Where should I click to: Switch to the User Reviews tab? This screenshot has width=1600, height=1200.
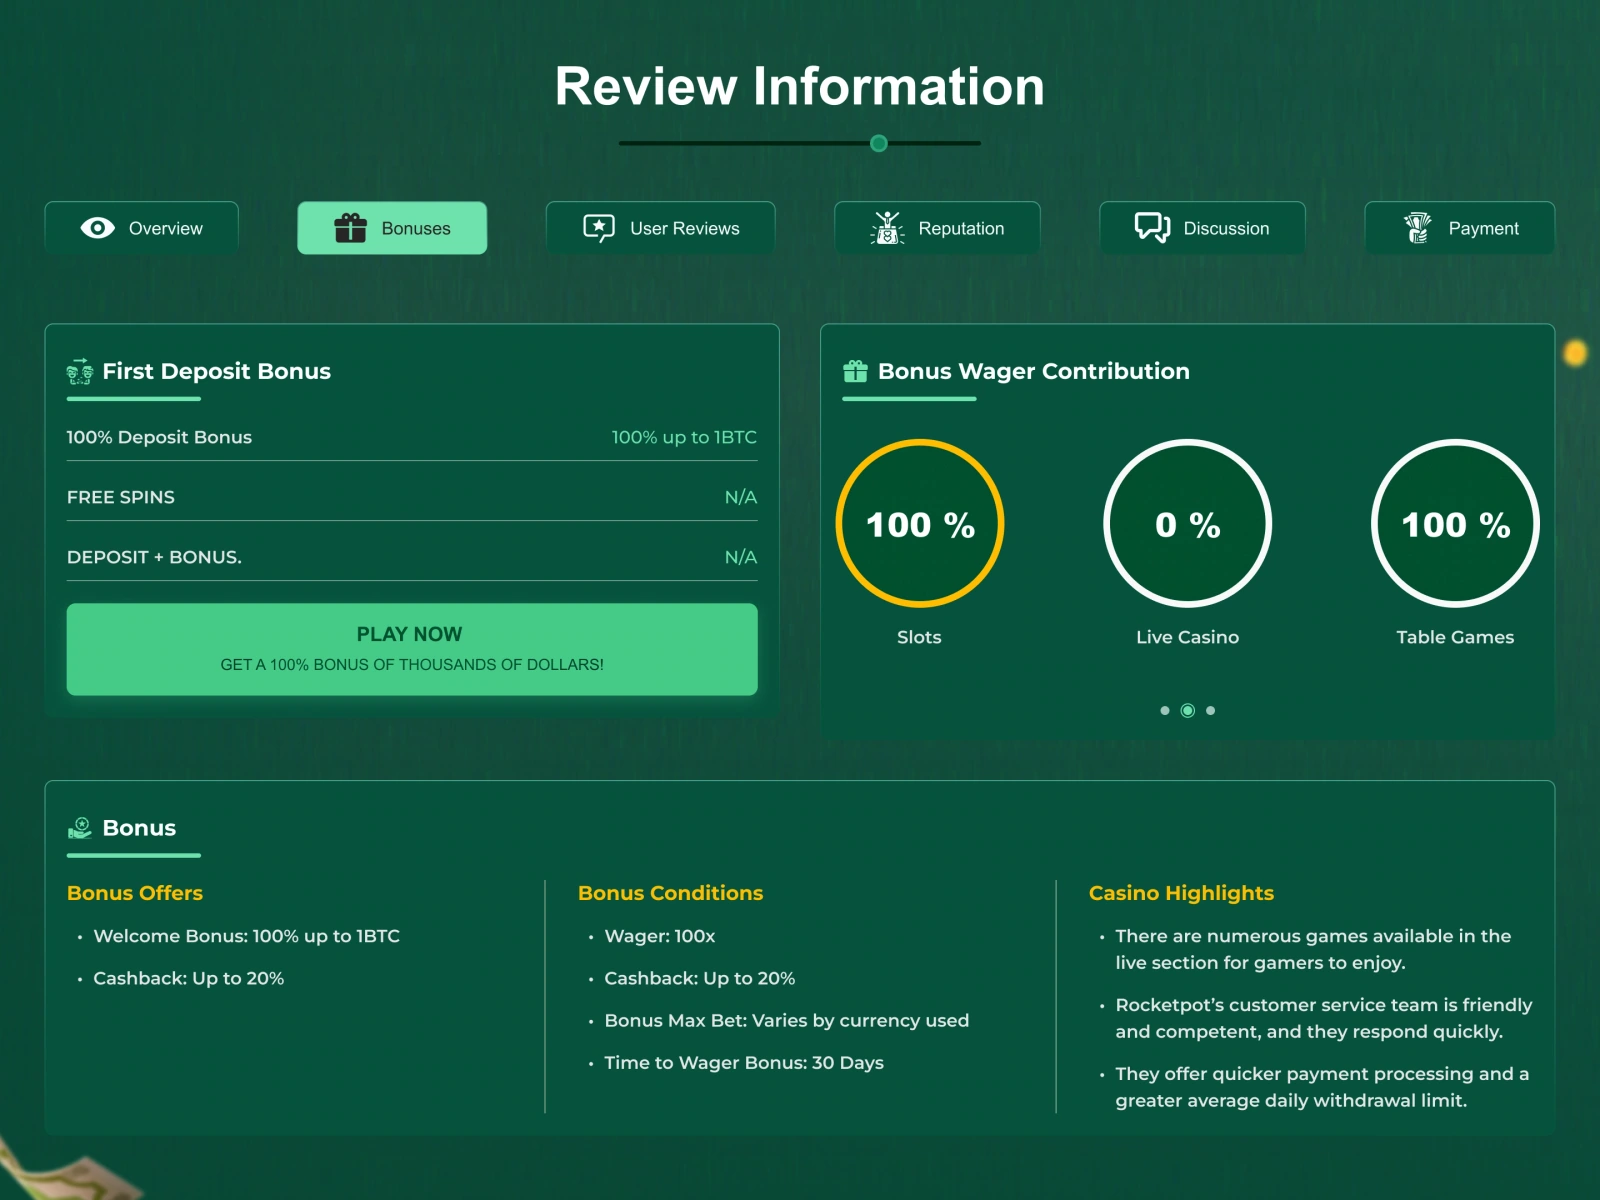(660, 228)
